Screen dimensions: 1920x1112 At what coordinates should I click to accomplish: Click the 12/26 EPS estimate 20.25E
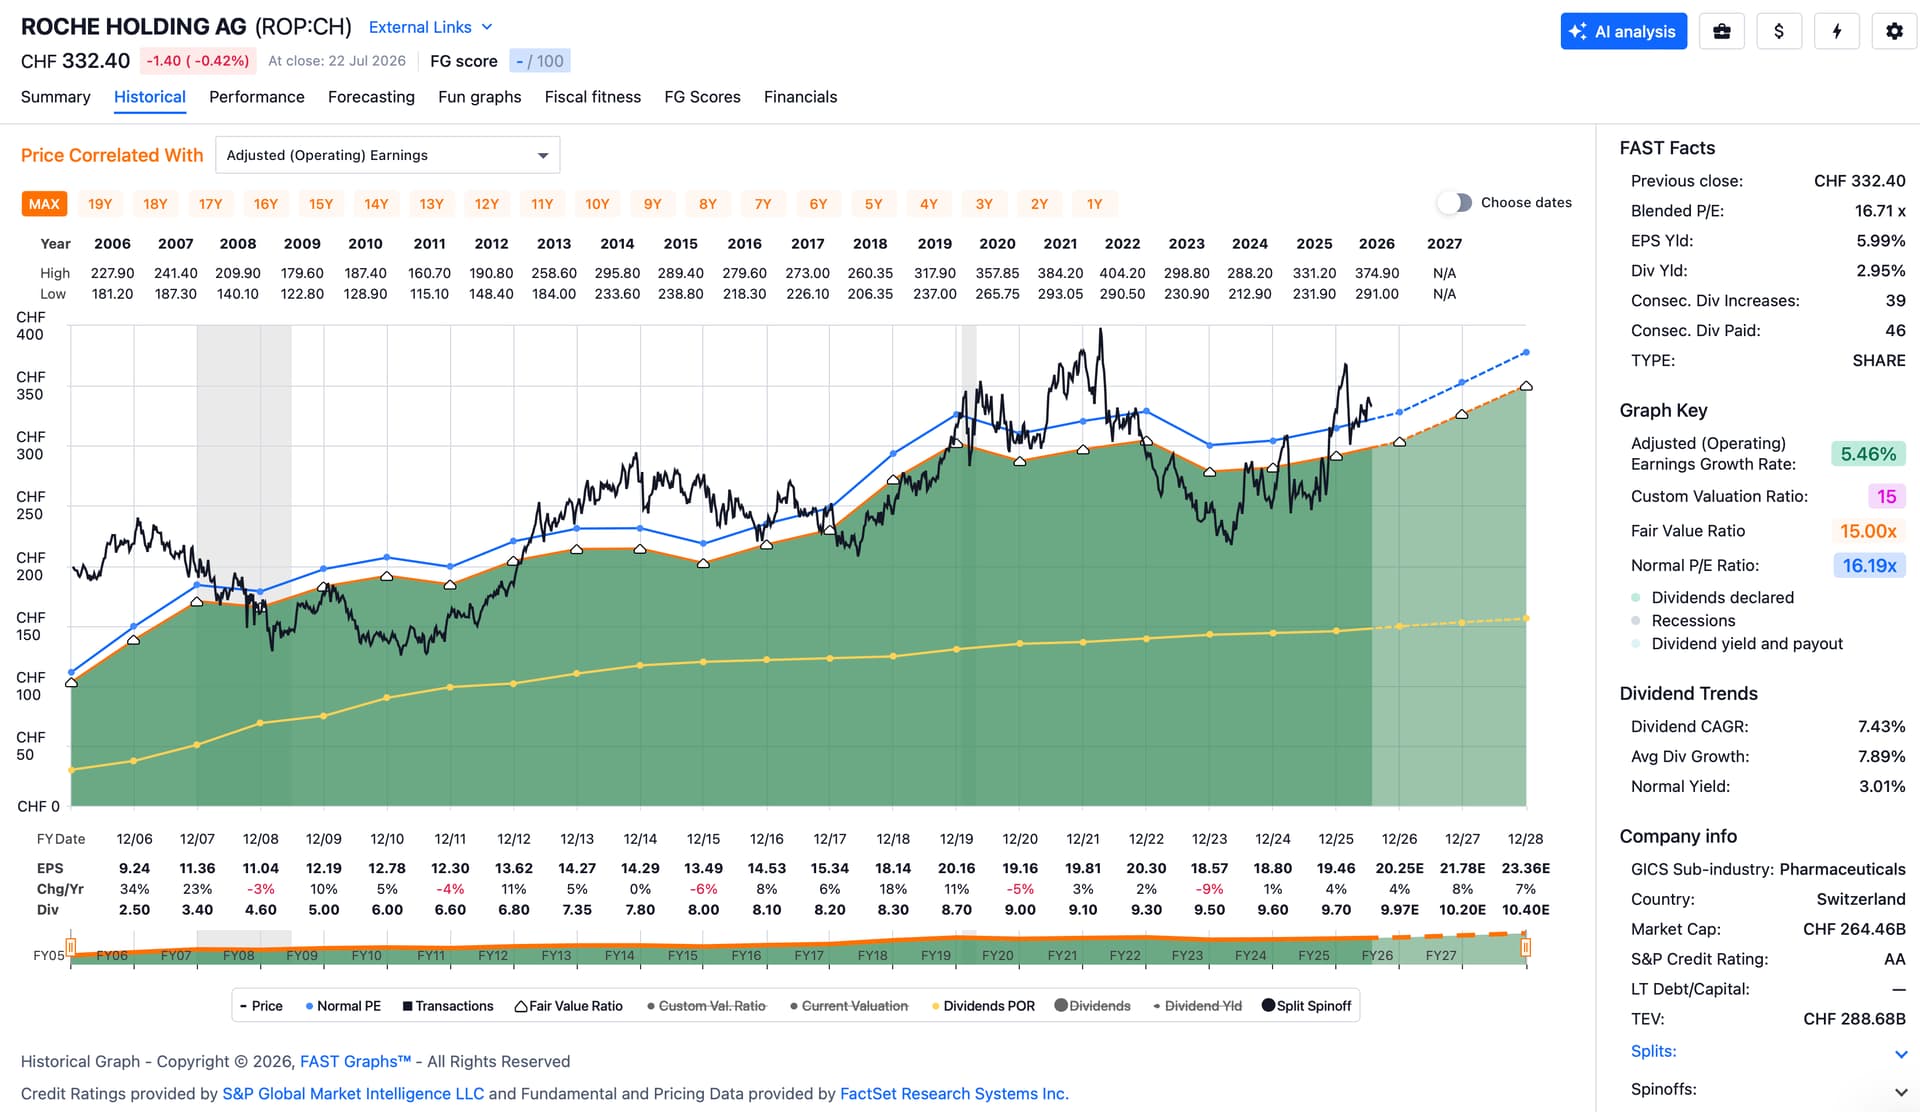coord(1400,869)
